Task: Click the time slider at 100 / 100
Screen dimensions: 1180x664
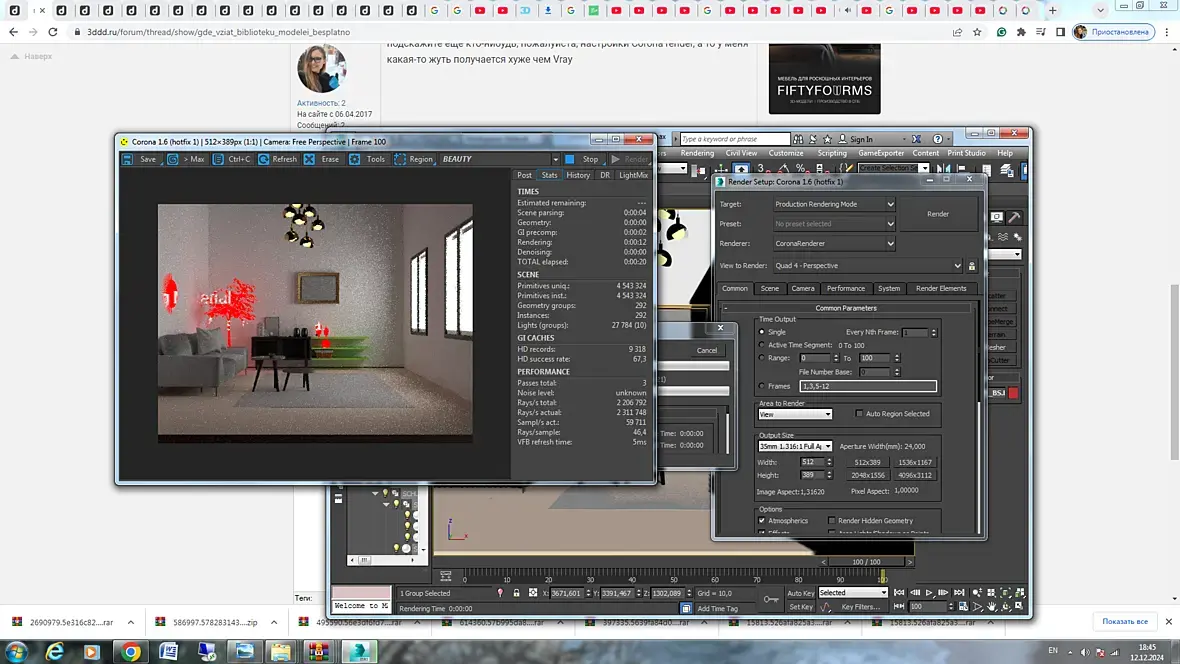Action: click(x=866, y=562)
